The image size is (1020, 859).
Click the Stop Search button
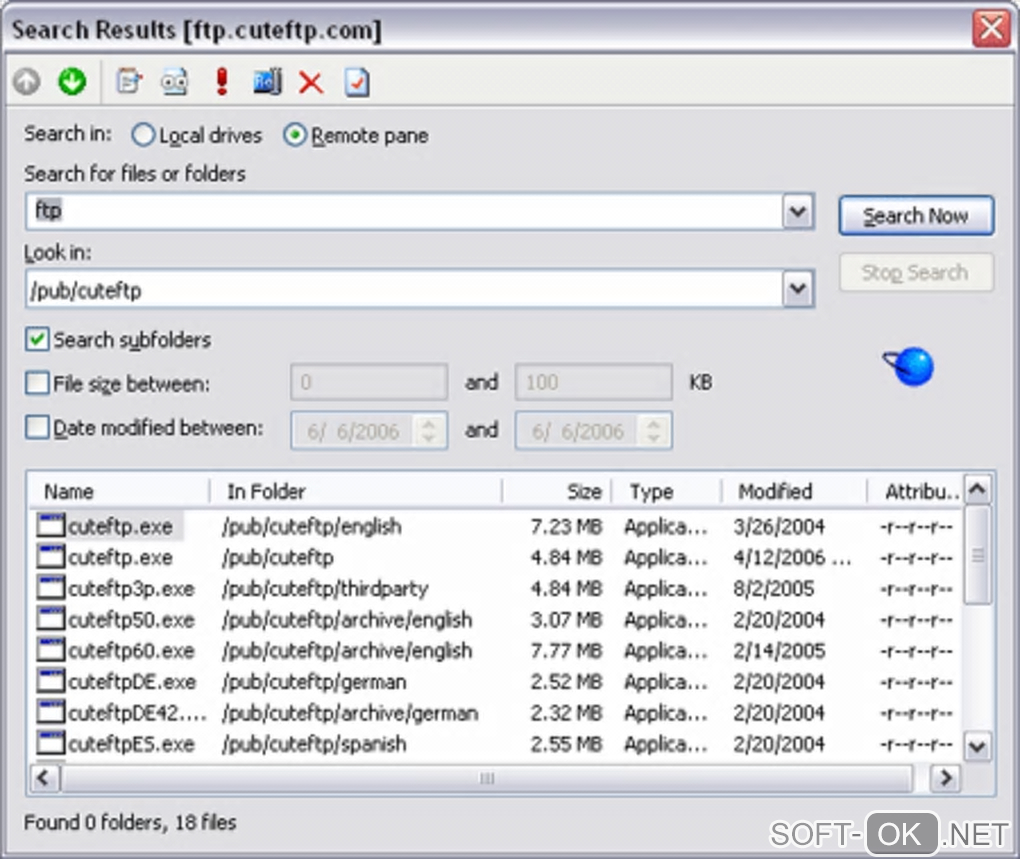click(x=916, y=272)
